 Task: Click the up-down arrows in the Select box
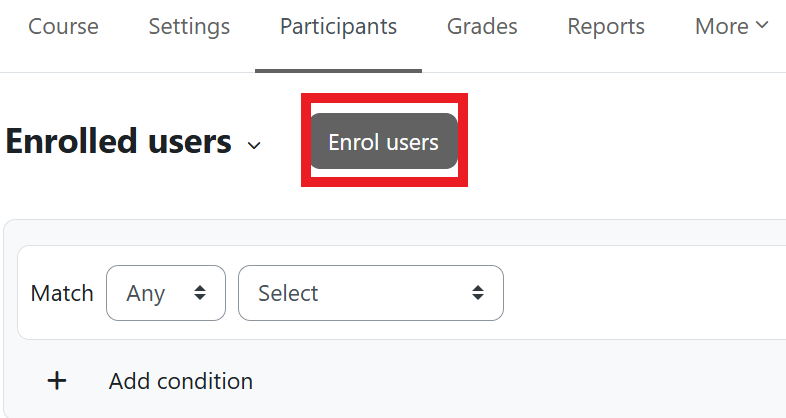pos(478,293)
